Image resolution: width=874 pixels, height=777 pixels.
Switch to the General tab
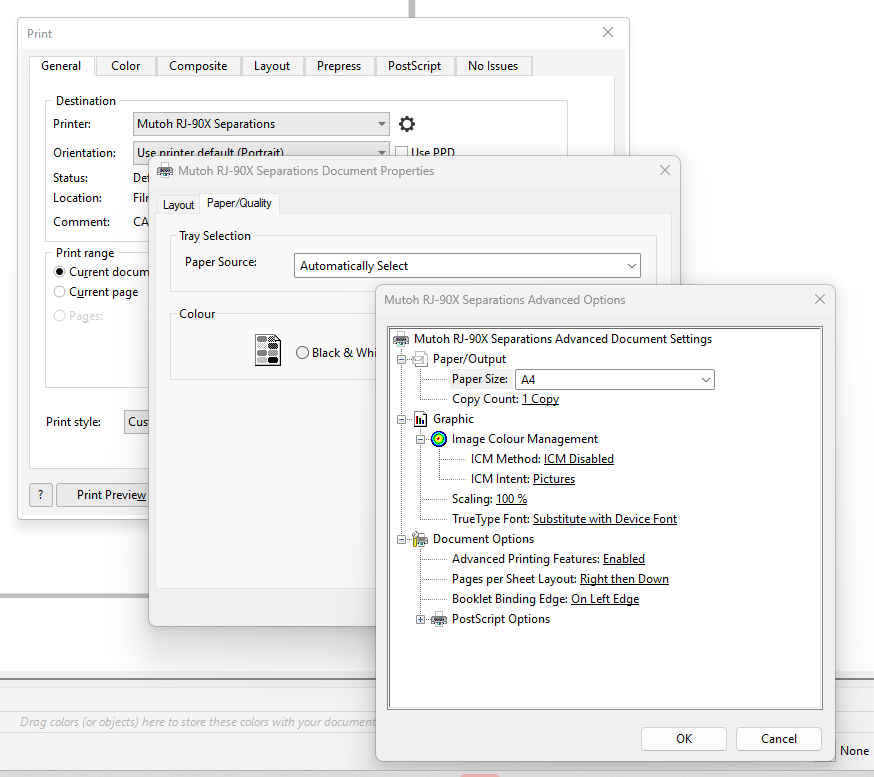tap(61, 66)
